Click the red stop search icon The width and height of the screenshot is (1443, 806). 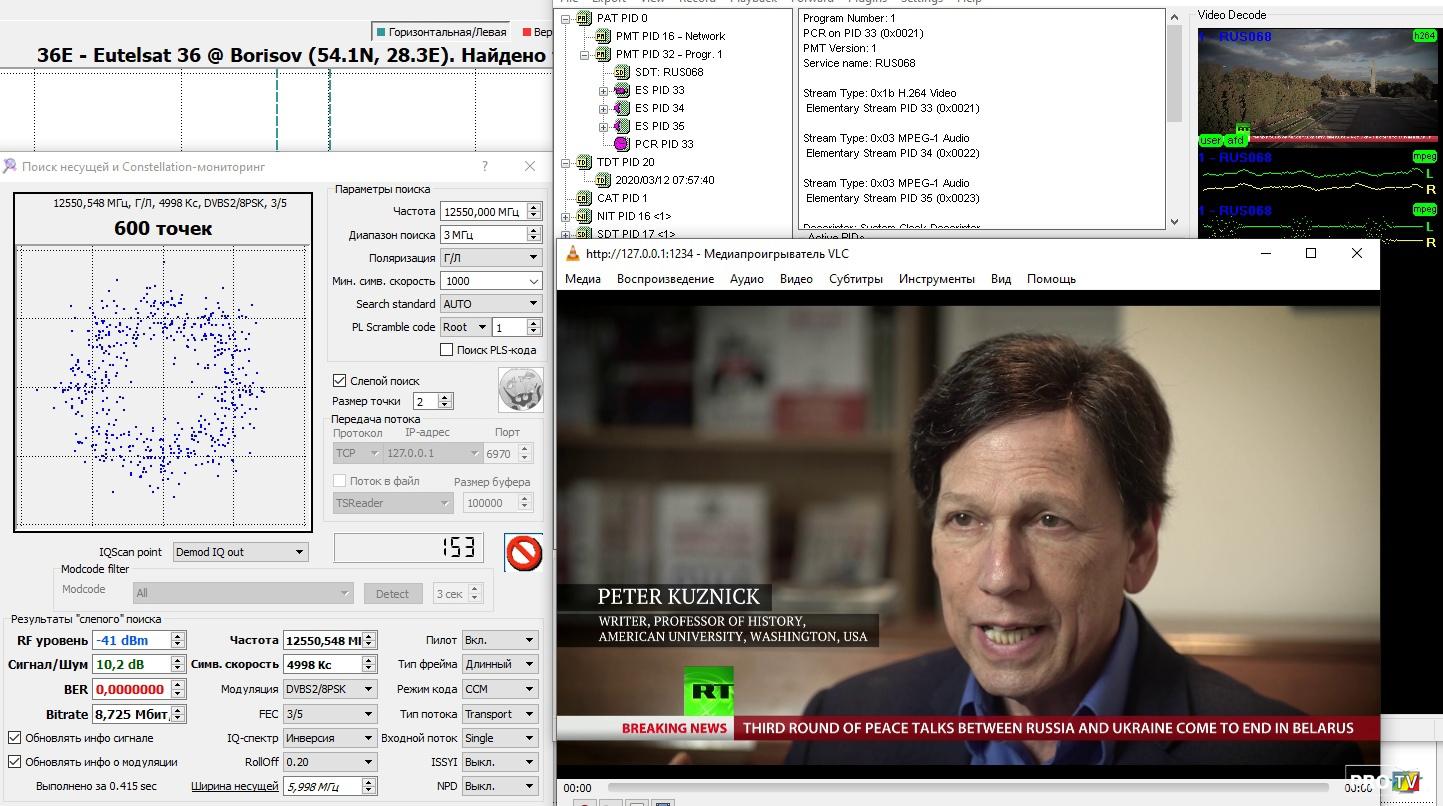click(523, 552)
